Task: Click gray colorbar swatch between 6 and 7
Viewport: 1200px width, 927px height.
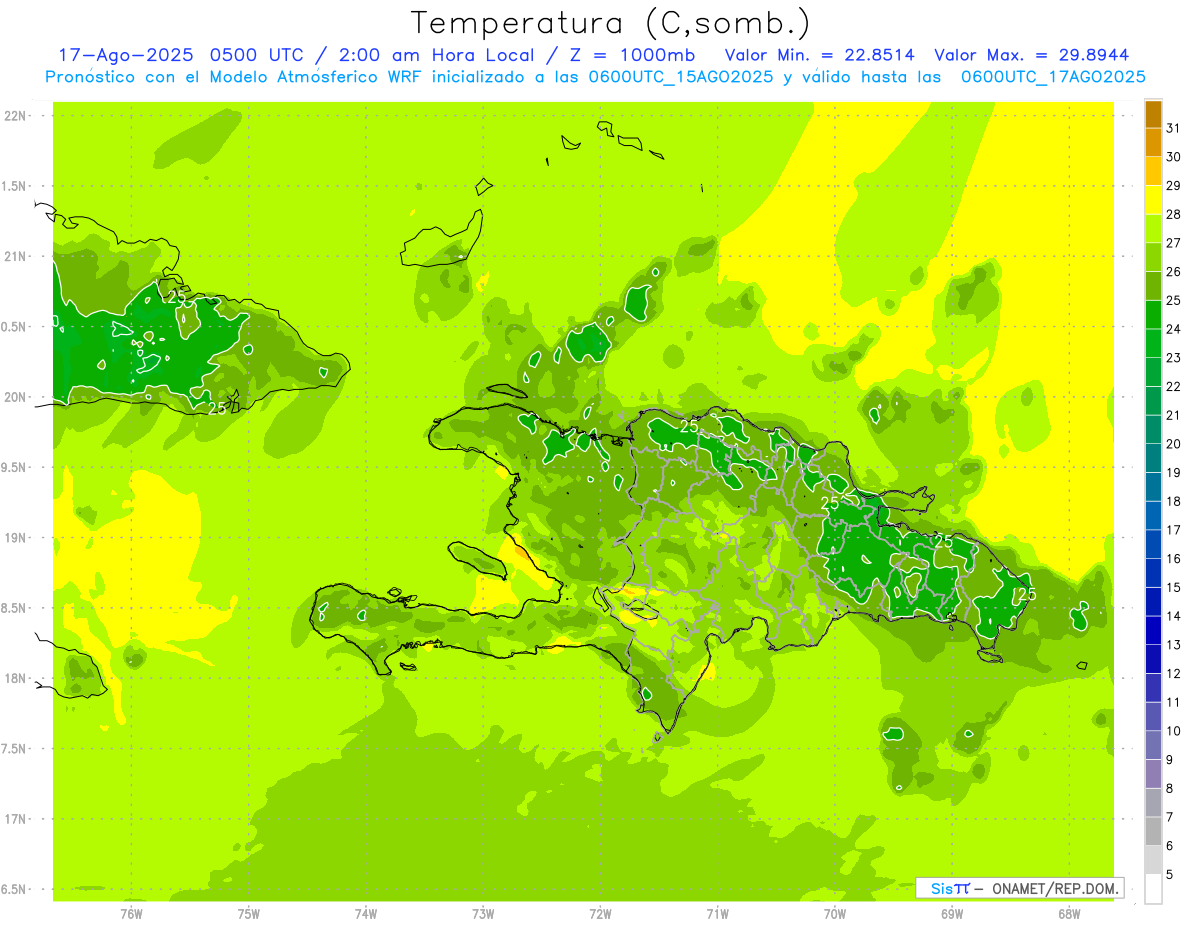Action: coord(1153,831)
